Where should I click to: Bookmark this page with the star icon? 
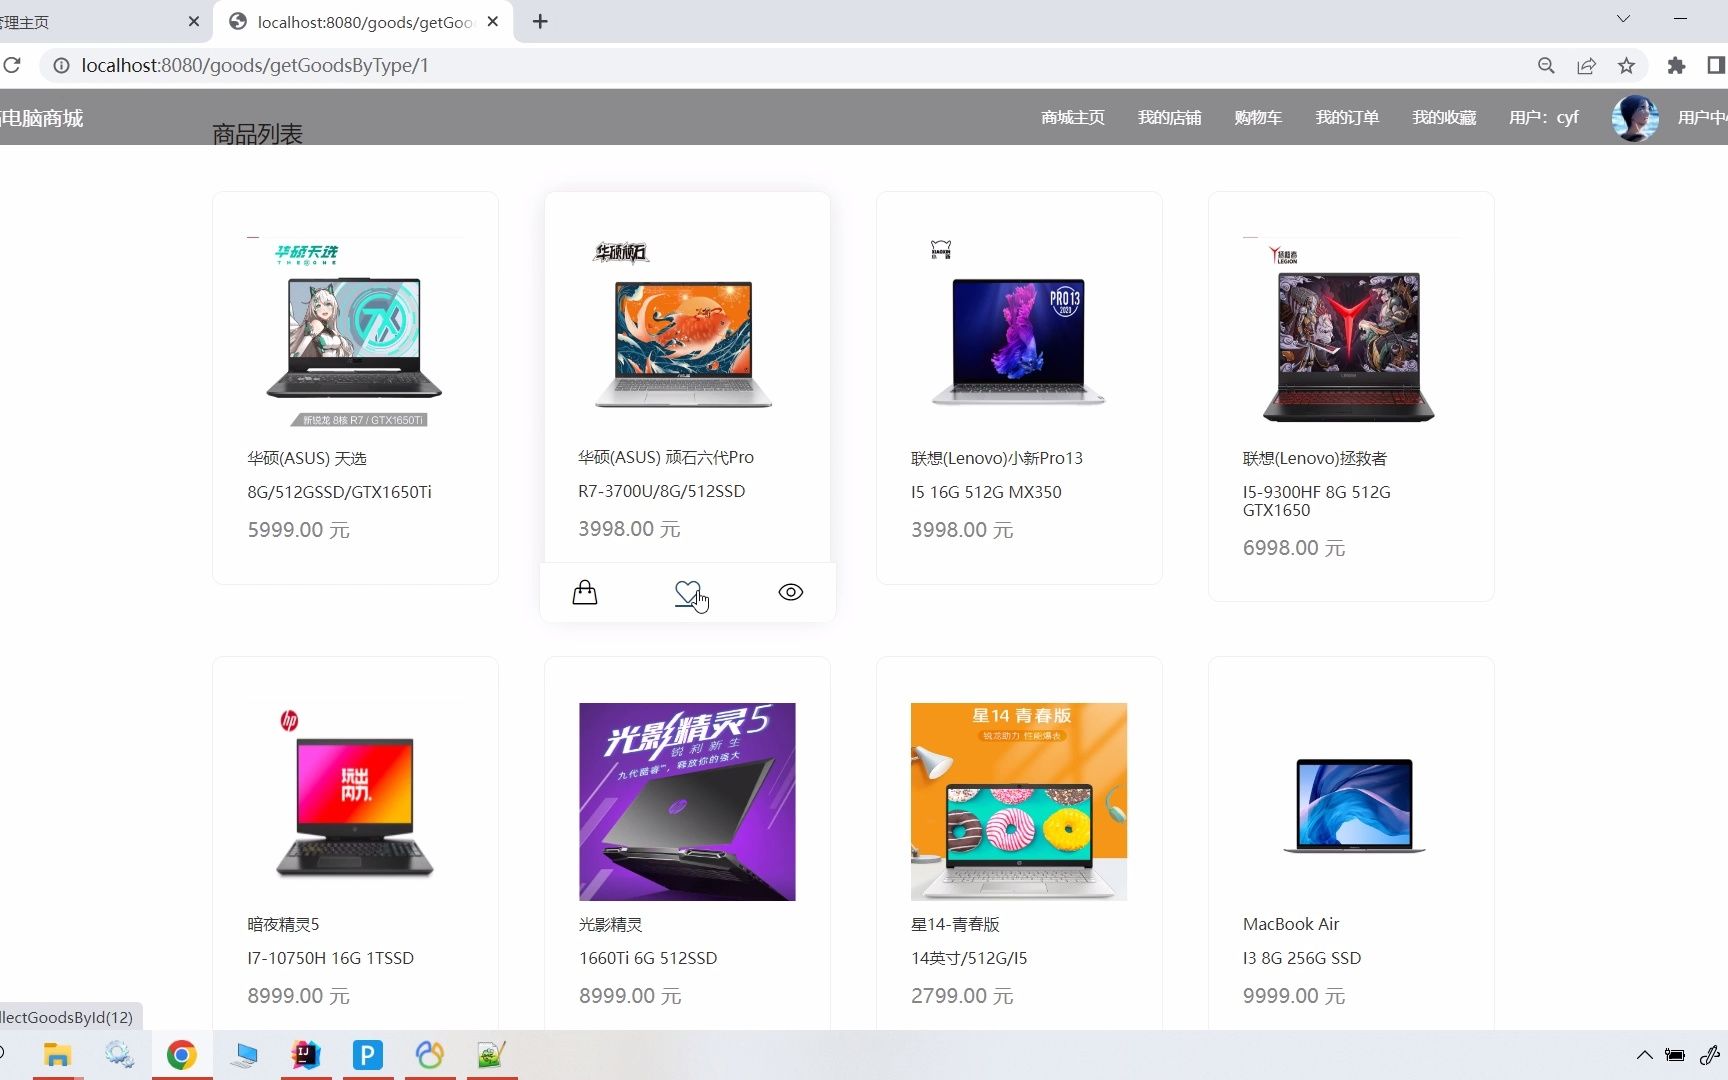pos(1626,65)
